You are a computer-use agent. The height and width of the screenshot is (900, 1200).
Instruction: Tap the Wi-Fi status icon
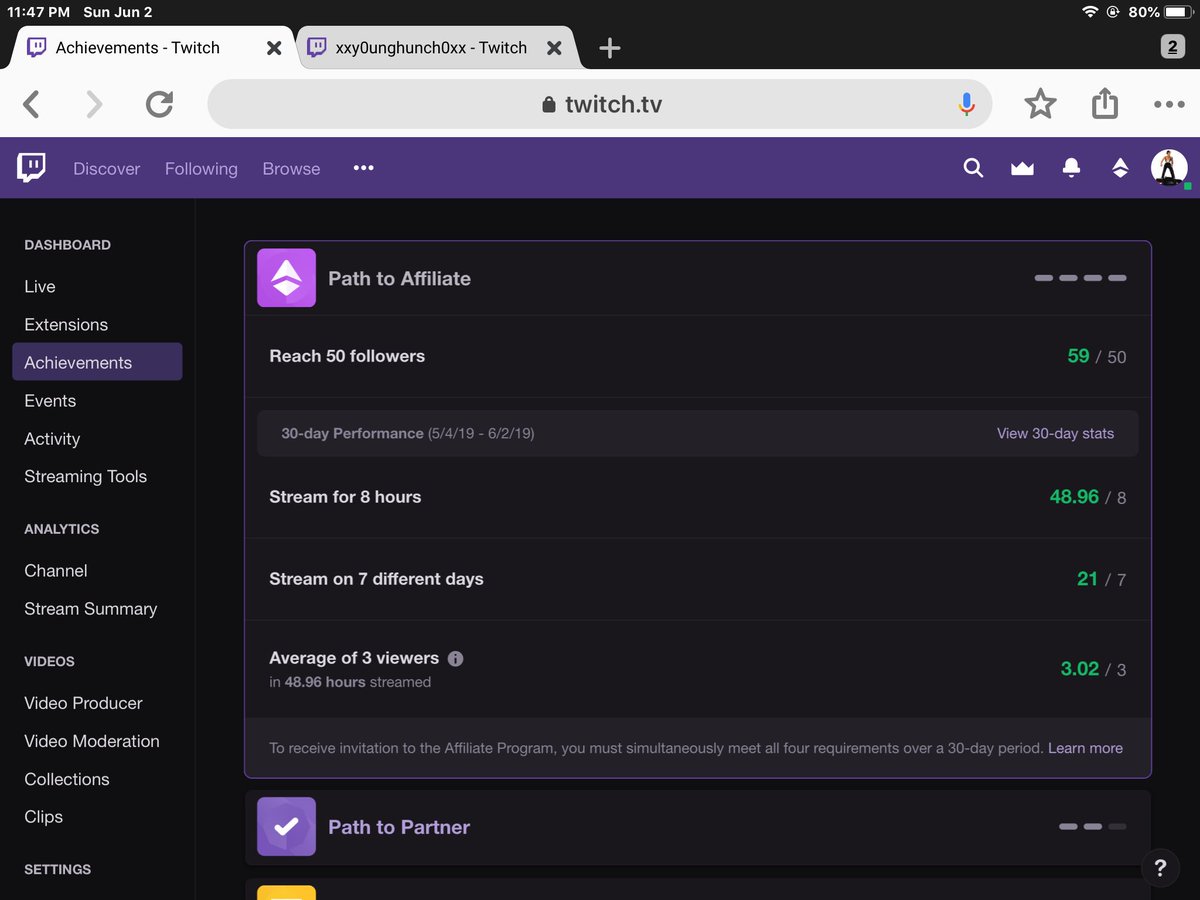(1089, 12)
